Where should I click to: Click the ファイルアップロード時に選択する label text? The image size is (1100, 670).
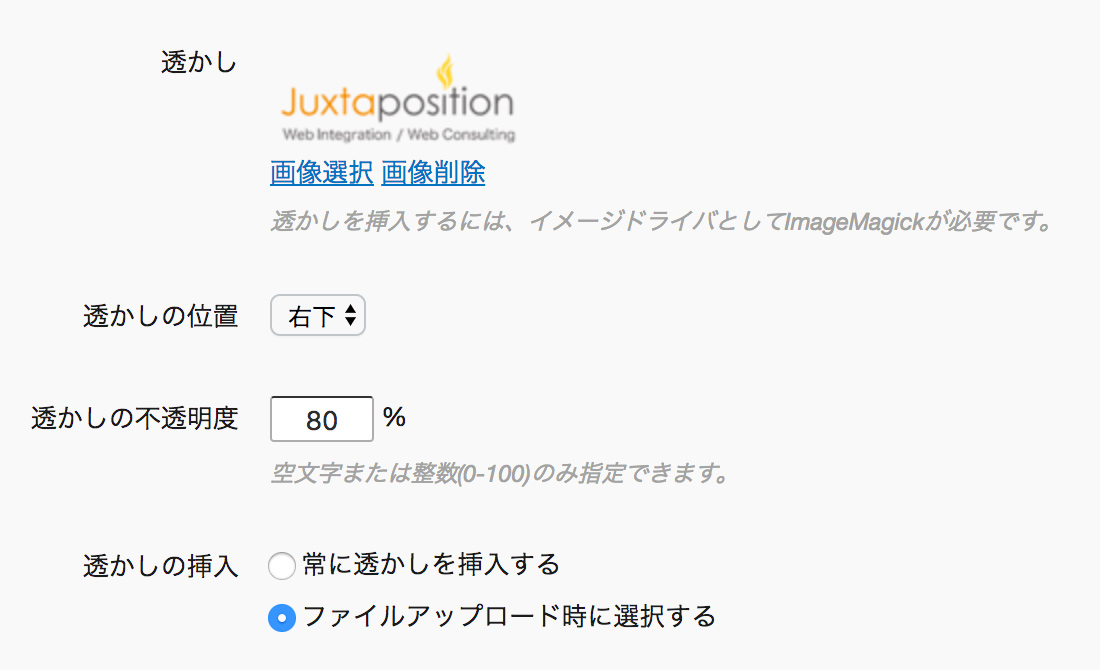[x=509, y=617]
